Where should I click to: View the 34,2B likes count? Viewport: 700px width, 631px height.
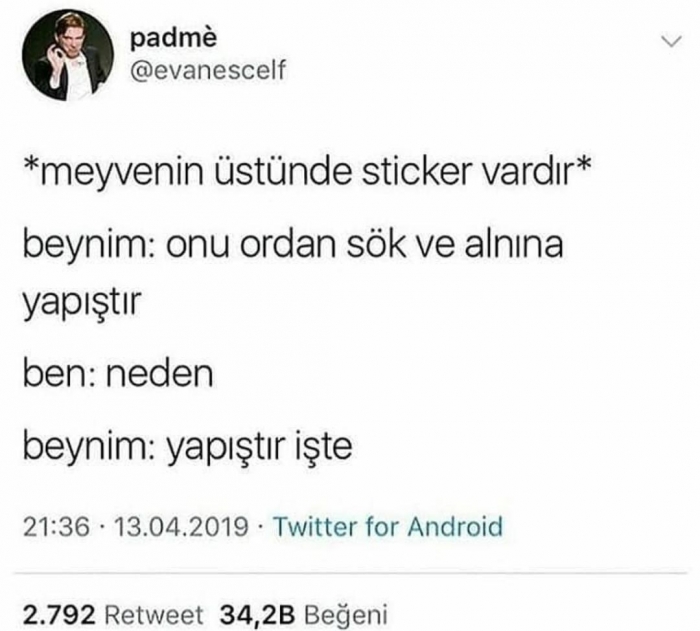tap(258, 615)
